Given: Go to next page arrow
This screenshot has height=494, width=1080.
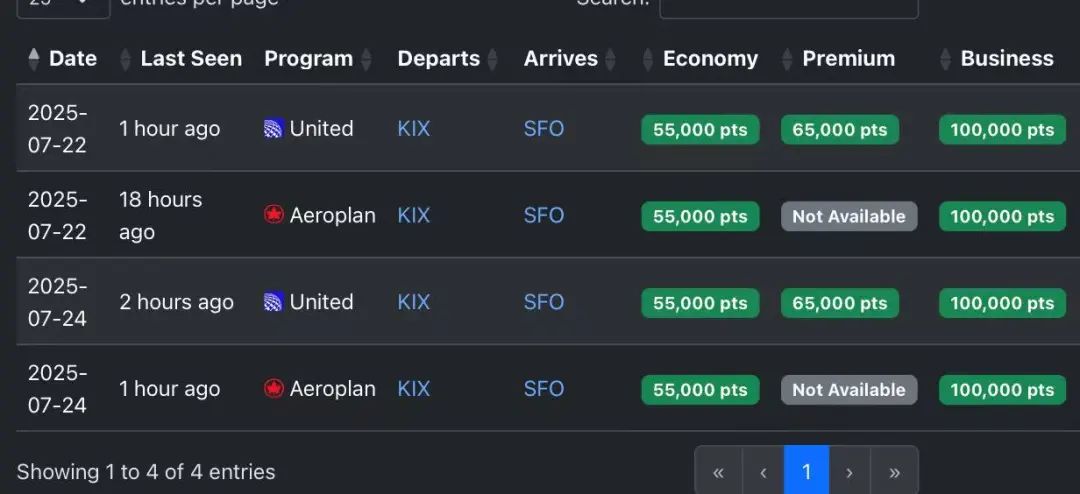Looking at the screenshot, I should 850,471.
